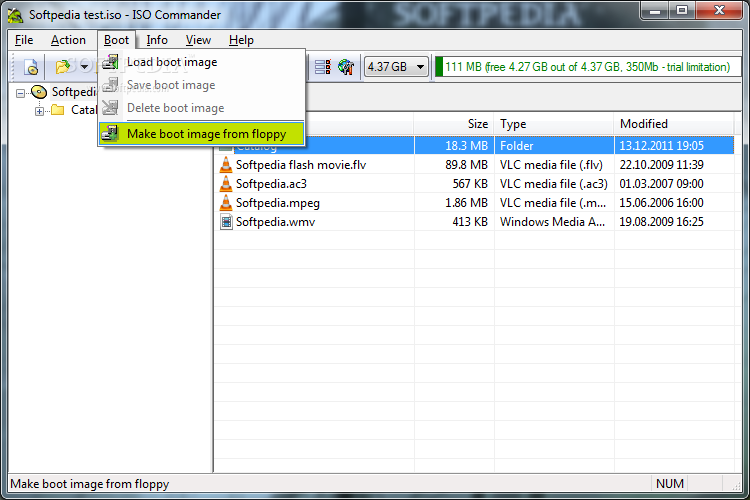The image size is (750, 500).
Task: Expand the Catalog folder tree node
Action: pos(39,111)
